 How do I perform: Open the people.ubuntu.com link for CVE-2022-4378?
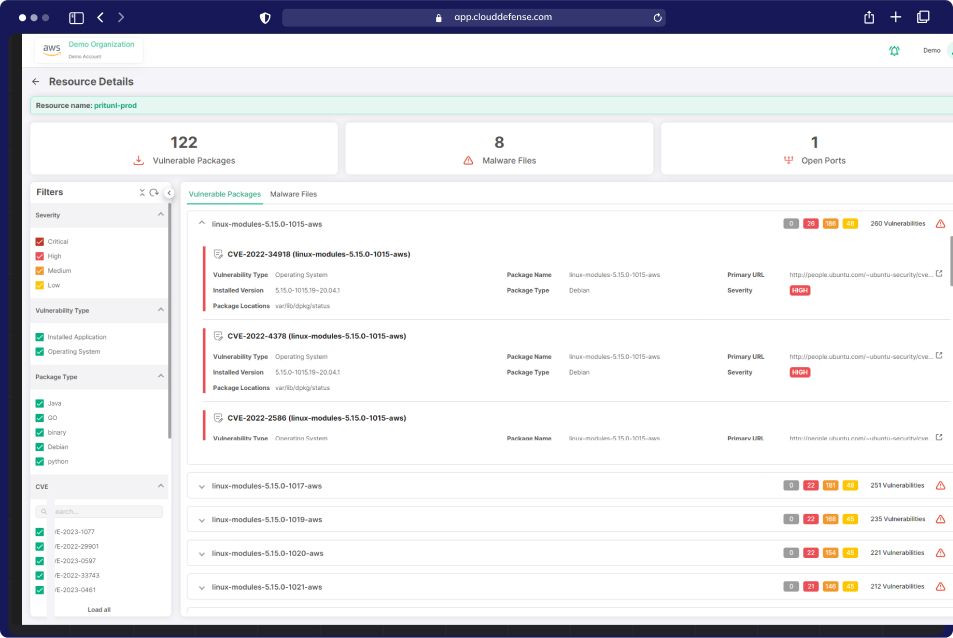click(860, 357)
